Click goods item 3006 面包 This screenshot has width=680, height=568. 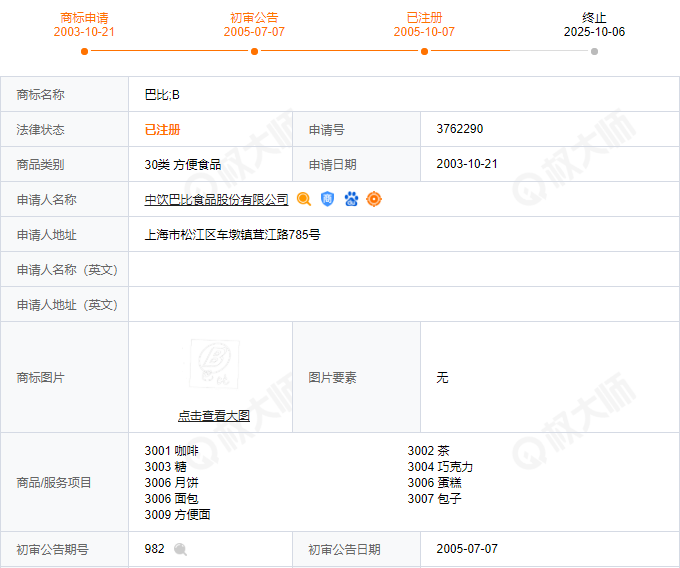pyautogui.click(x=171, y=499)
